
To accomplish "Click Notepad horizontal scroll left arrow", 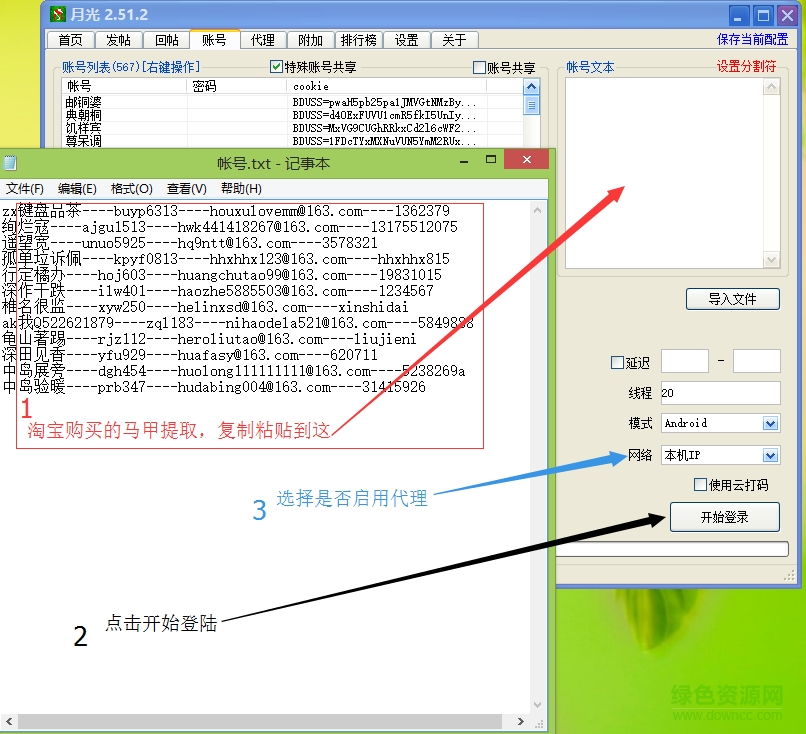I will tap(8, 722).
